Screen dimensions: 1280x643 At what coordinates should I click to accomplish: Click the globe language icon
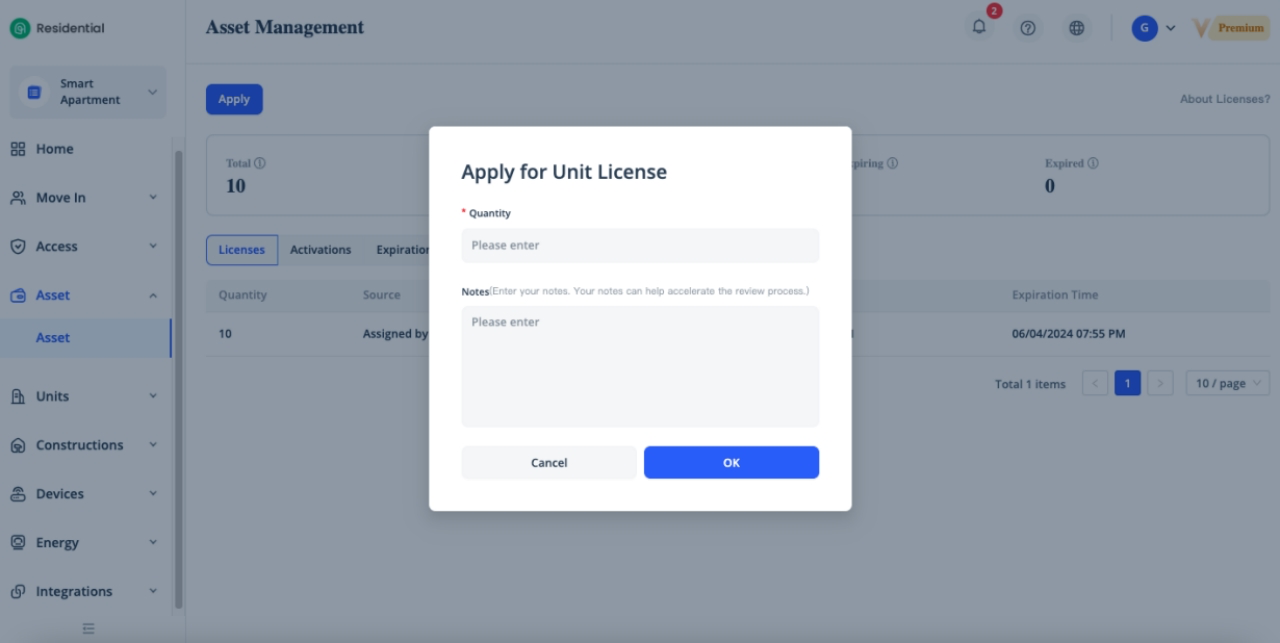(1076, 28)
